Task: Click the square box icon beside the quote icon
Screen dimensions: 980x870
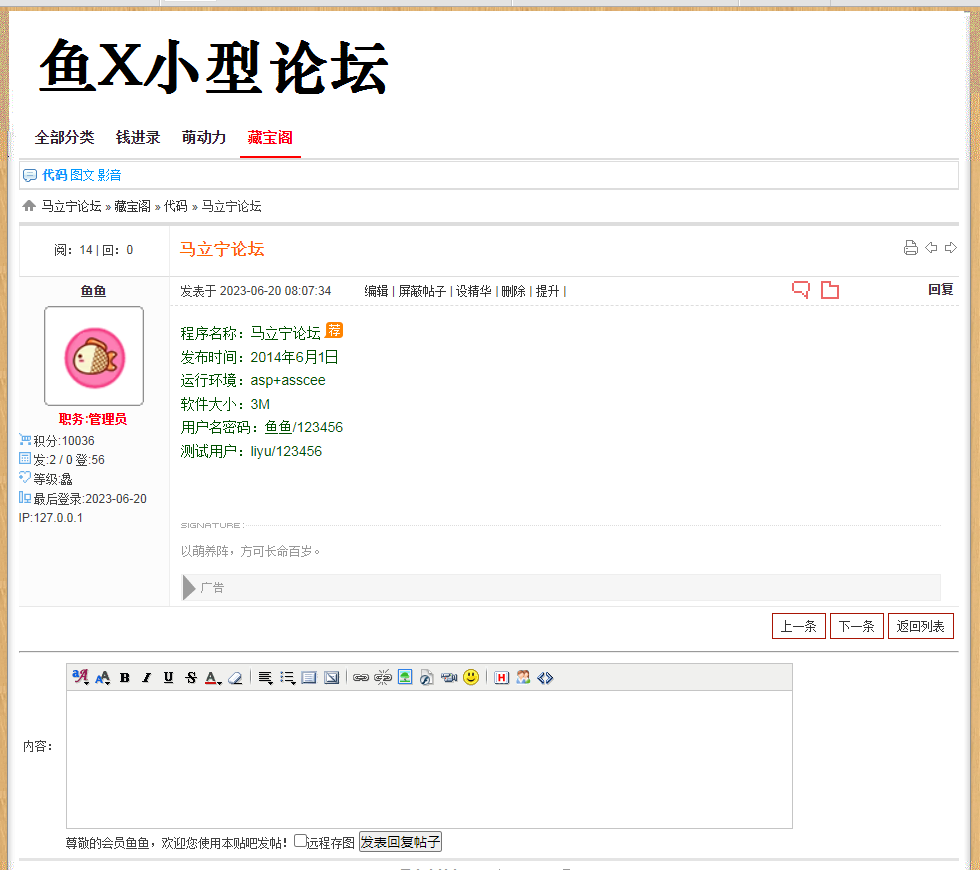Action: pyautogui.click(x=332, y=678)
